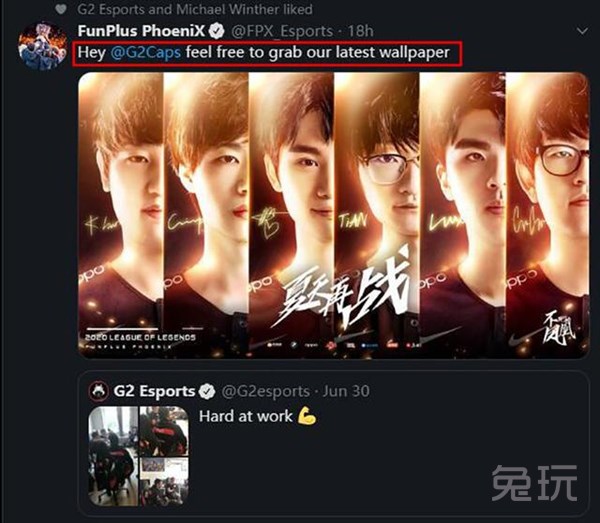The image size is (600, 523).
Task: Open the @G2Caps mention link
Action: (x=145, y=52)
